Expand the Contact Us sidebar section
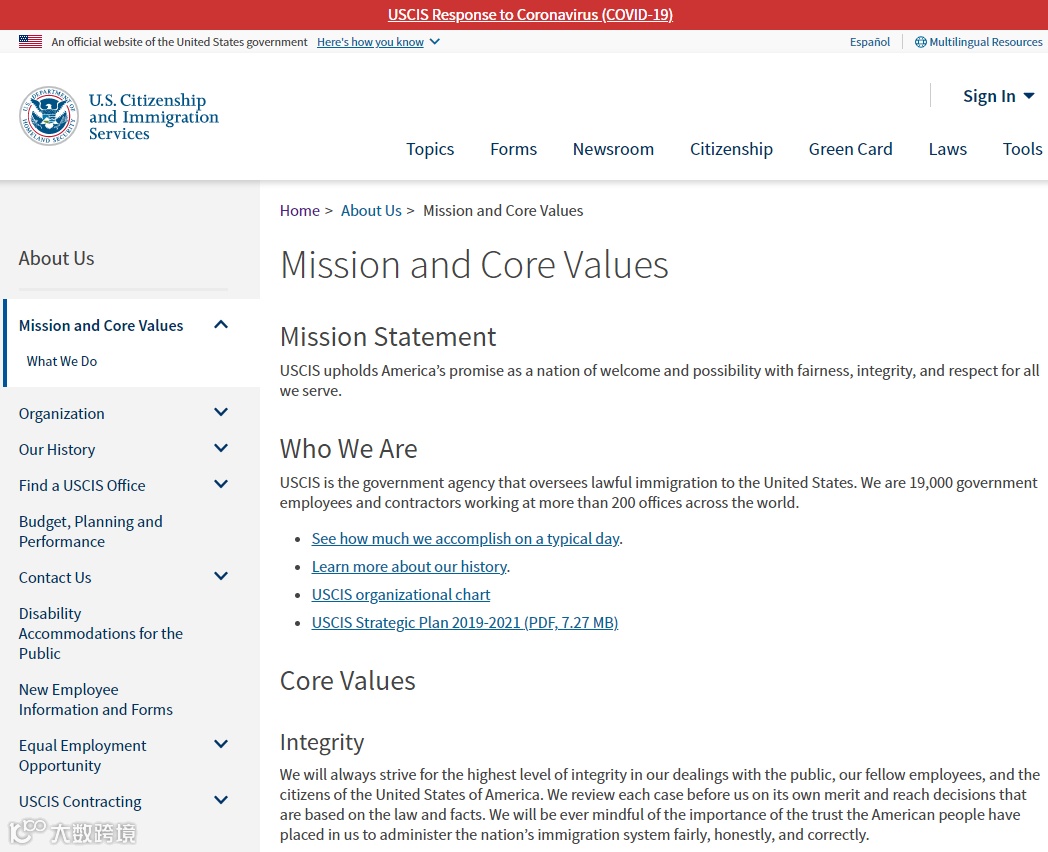 pos(221,576)
